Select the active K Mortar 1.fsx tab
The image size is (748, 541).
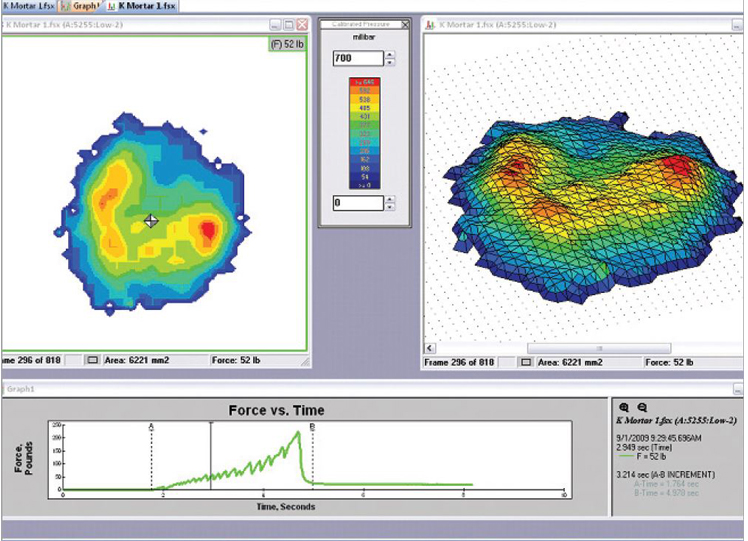coord(145,5)
